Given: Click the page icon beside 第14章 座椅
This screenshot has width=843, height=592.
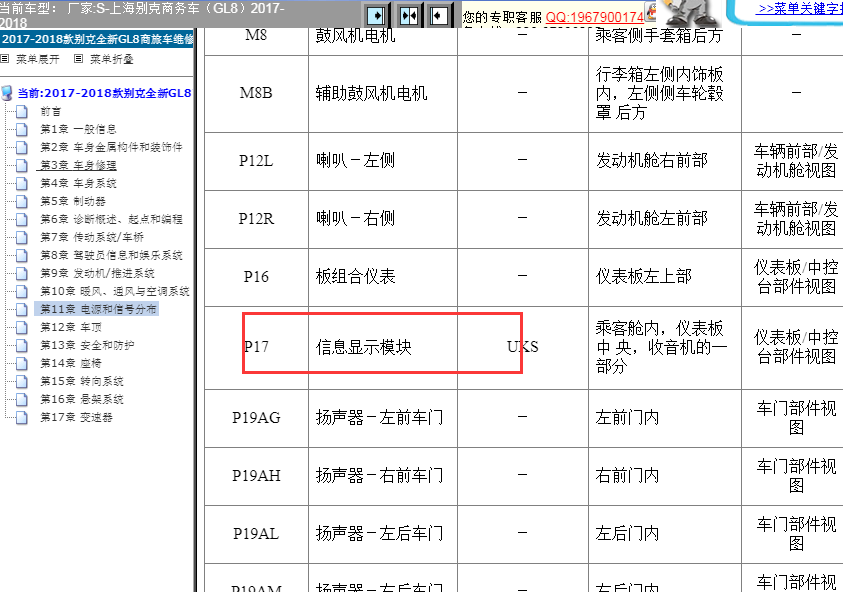Looking at the screenshot, I should pyautogui.click(x=22, y=363).
